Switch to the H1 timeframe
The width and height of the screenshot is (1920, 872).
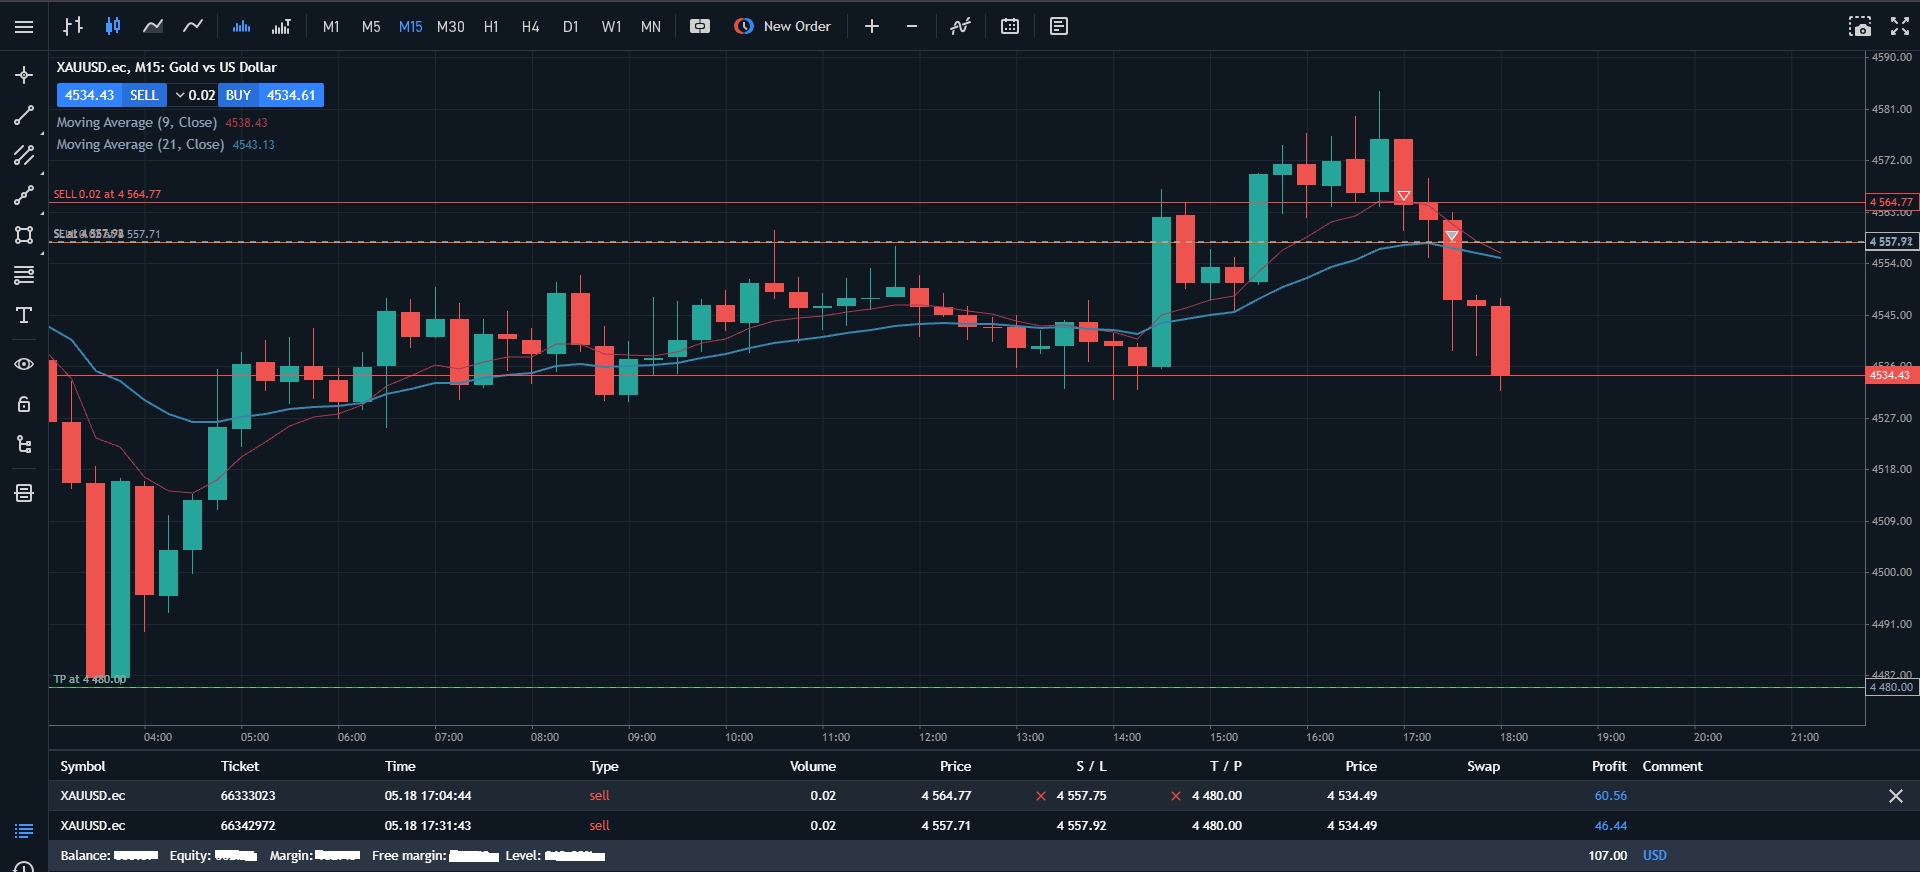click(491, 27)
